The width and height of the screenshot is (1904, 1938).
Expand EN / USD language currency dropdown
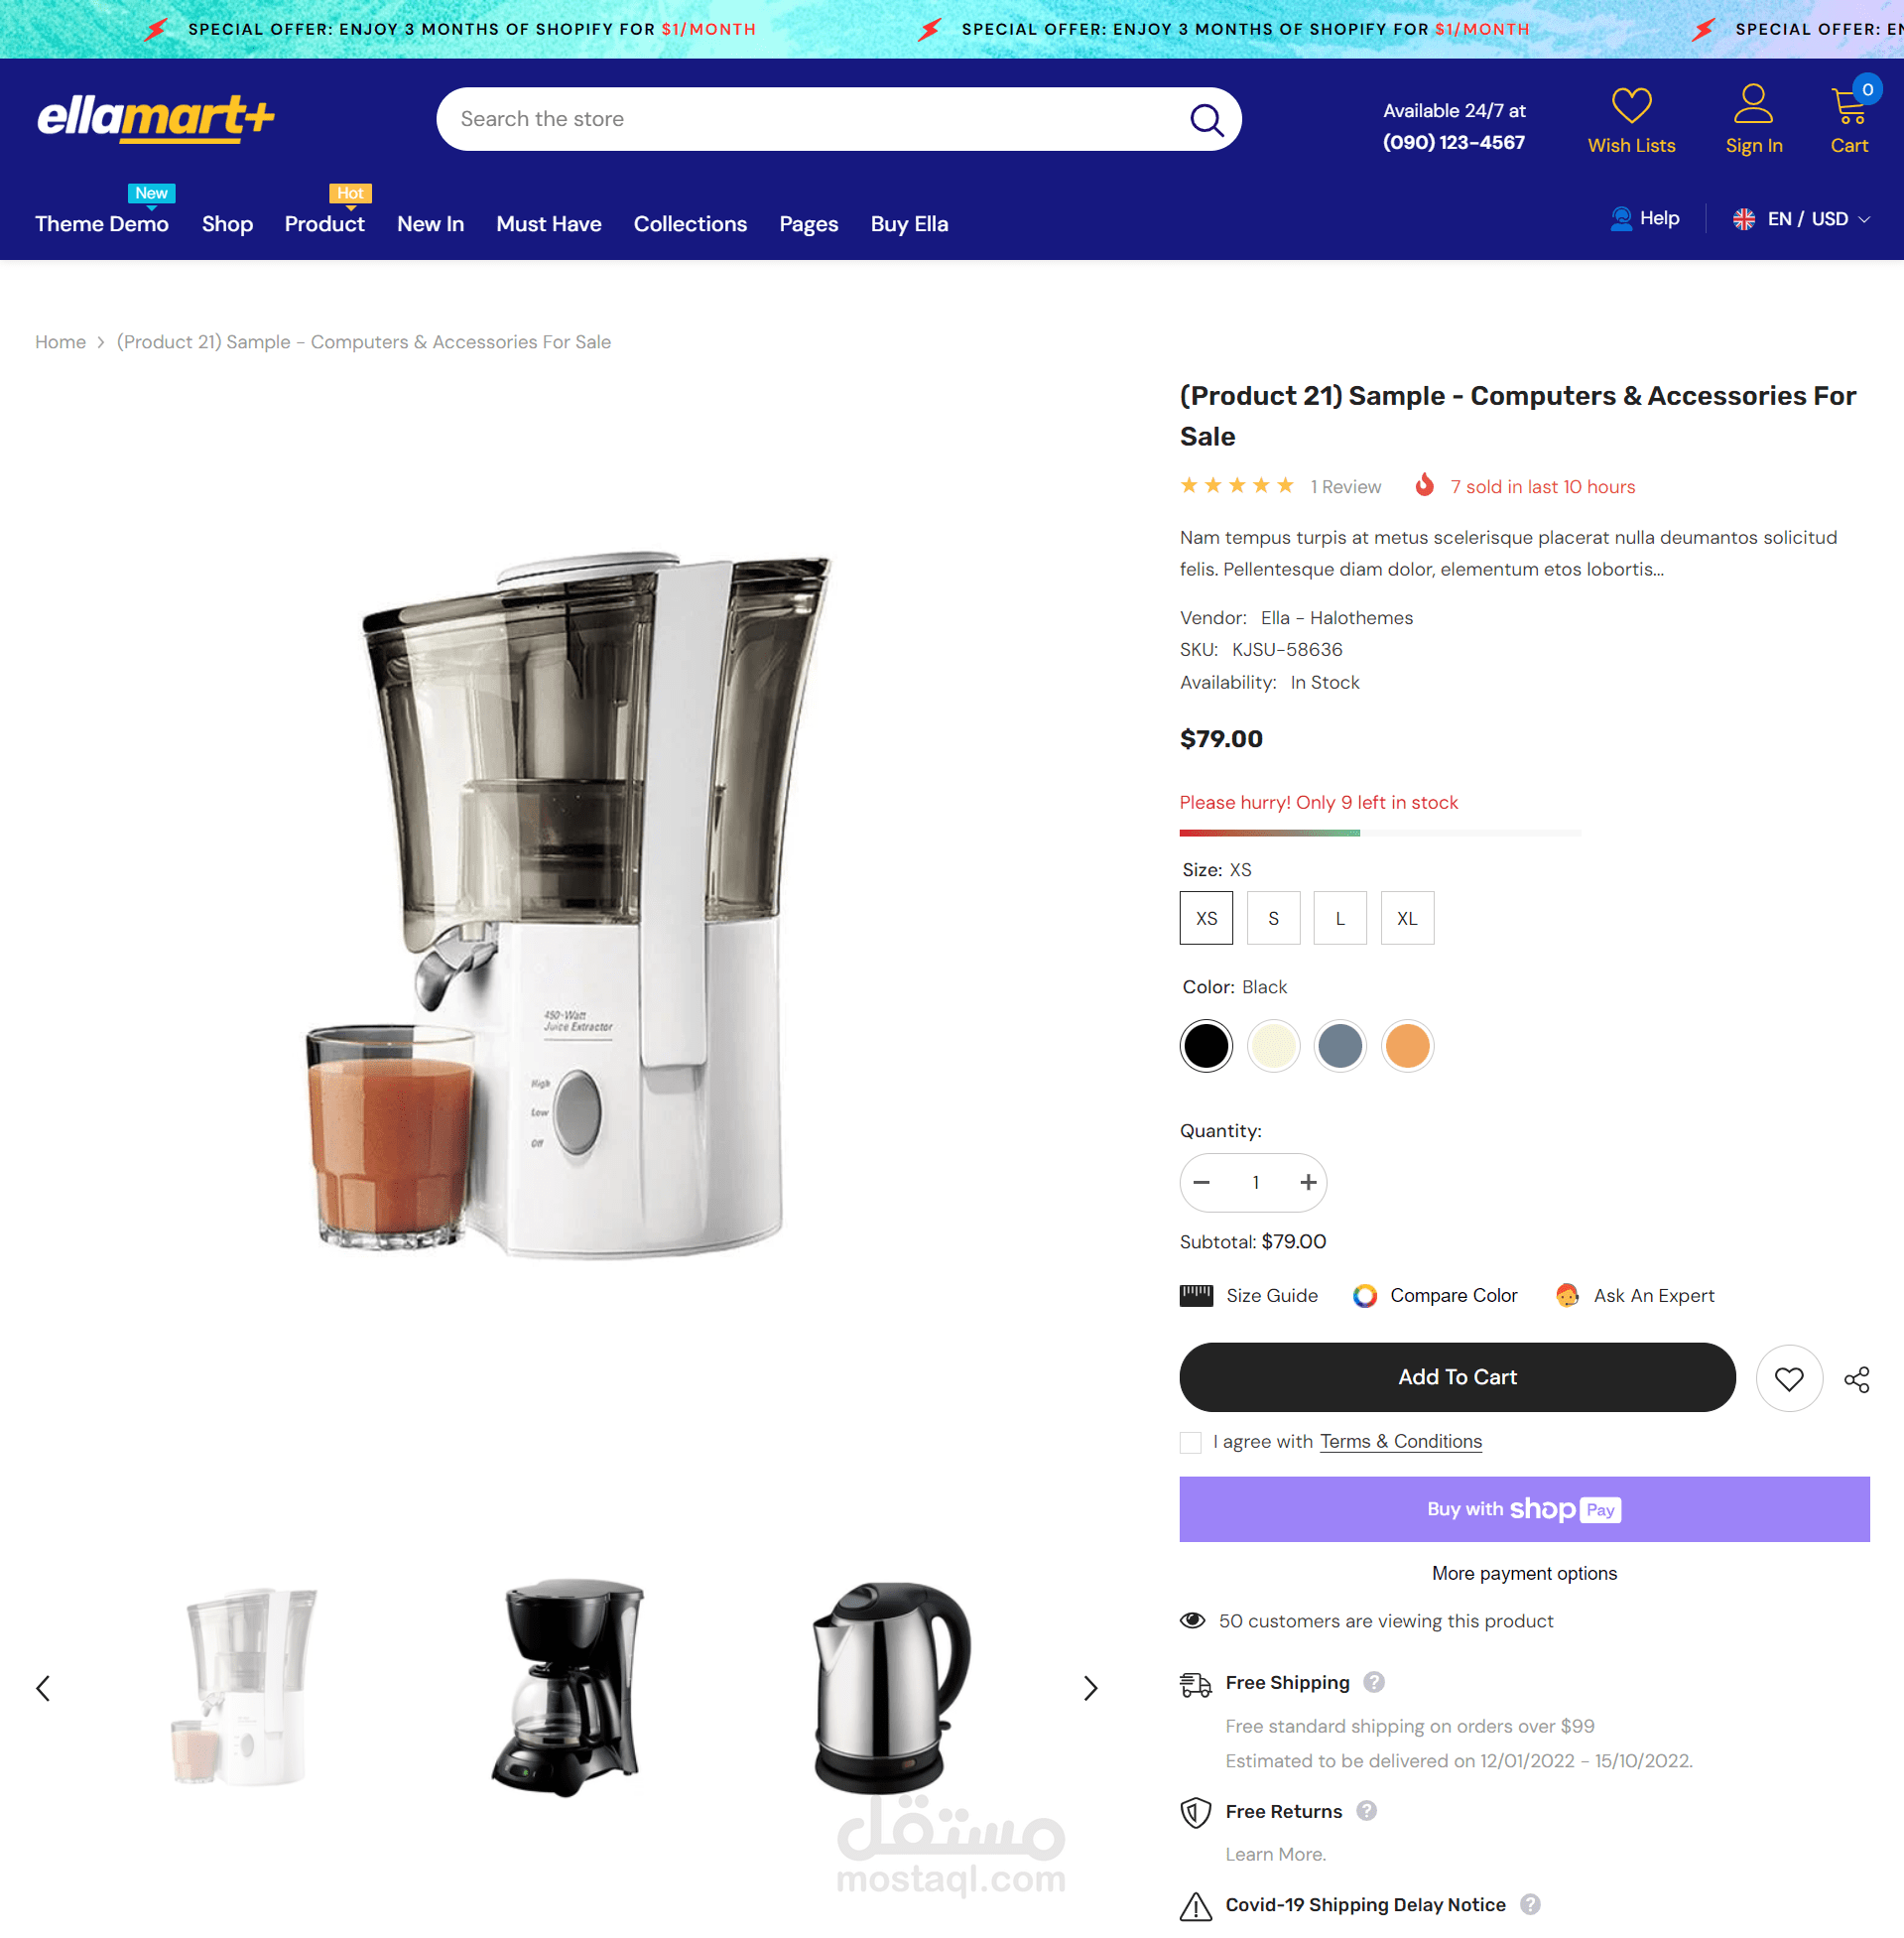pos(1801,219)
